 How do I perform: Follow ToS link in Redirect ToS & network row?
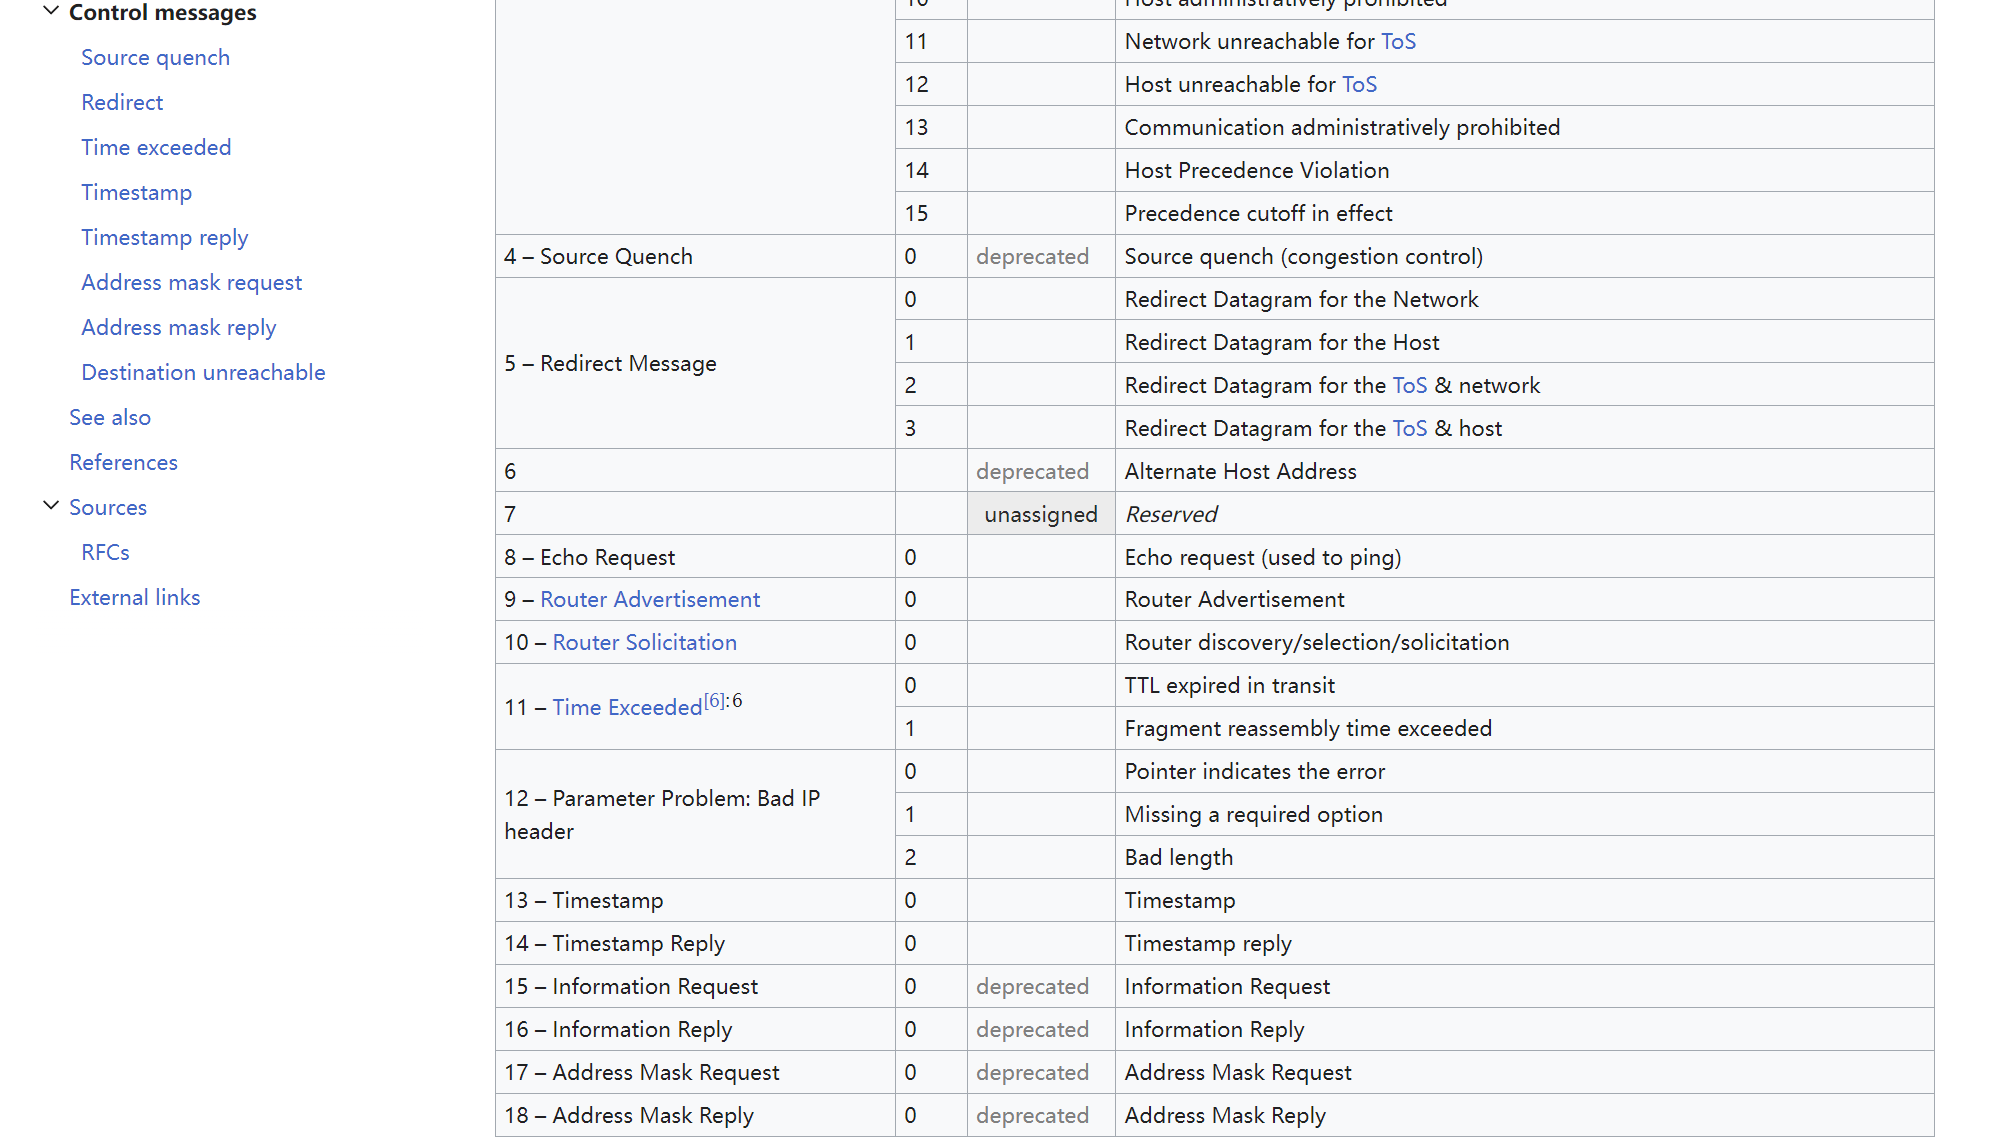click(x=1410, y=385)
